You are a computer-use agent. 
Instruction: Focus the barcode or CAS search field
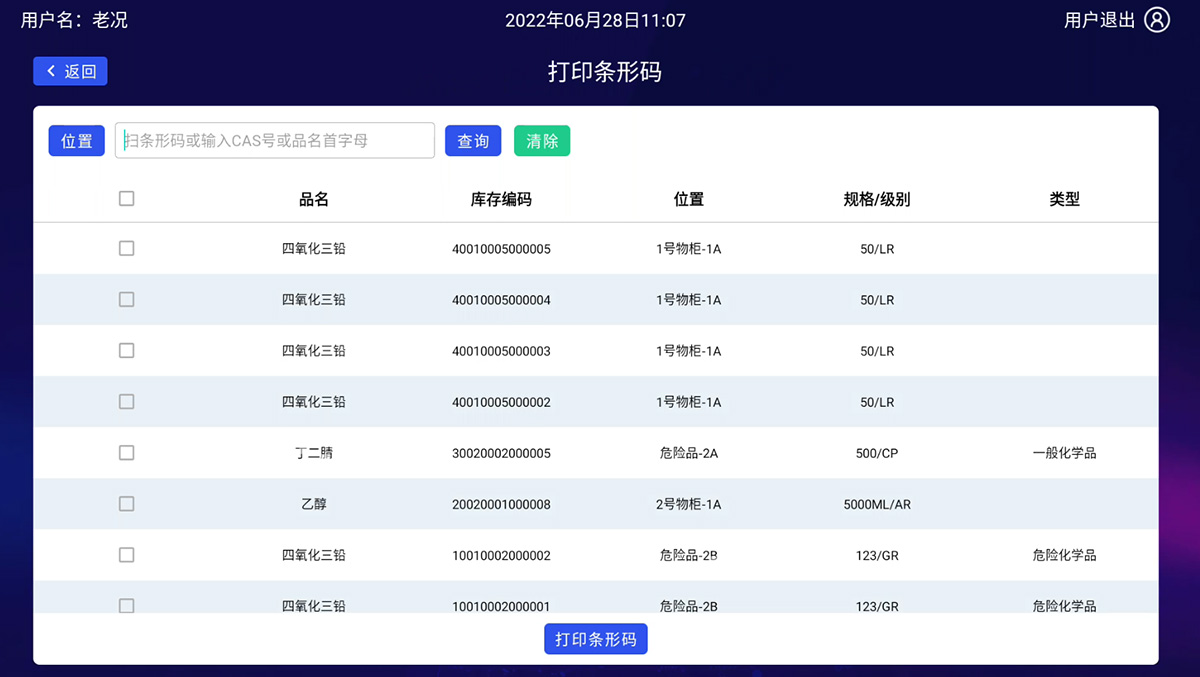pos(275,141)
